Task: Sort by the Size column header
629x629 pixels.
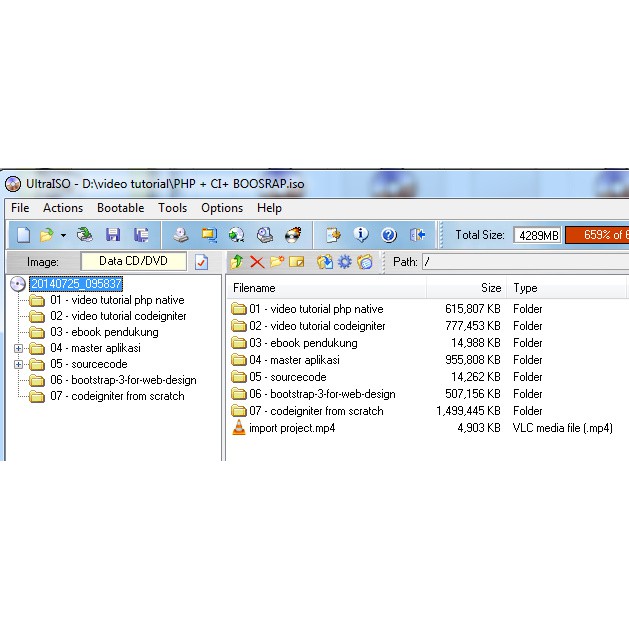Action: (466, 288)
